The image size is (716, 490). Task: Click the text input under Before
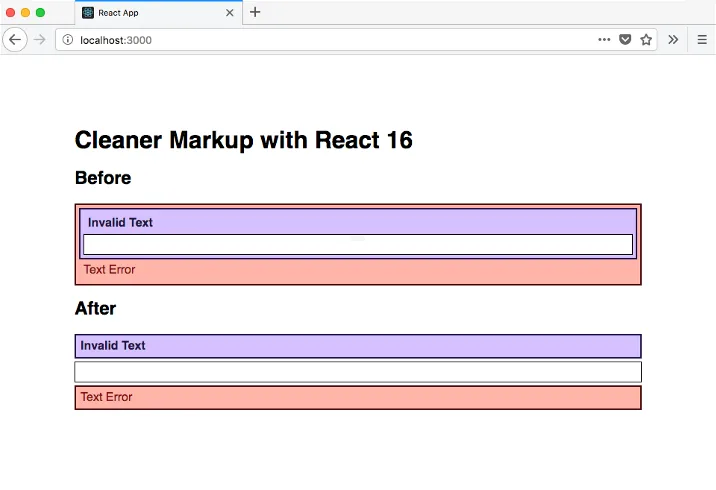pos(358,244)
